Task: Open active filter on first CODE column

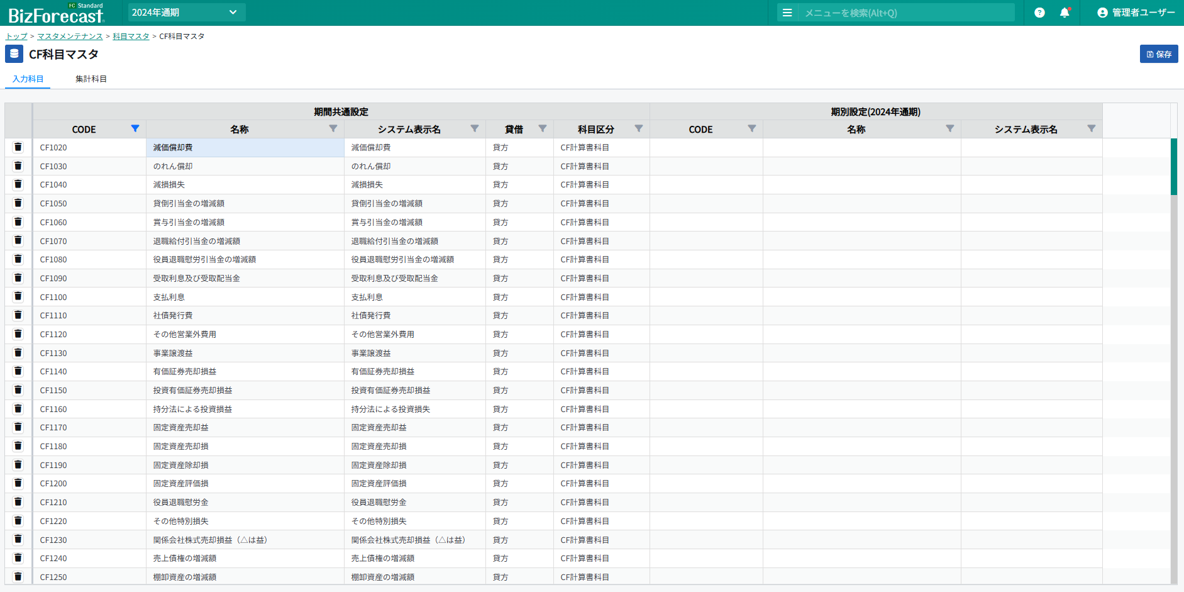Action: point(135,129)
